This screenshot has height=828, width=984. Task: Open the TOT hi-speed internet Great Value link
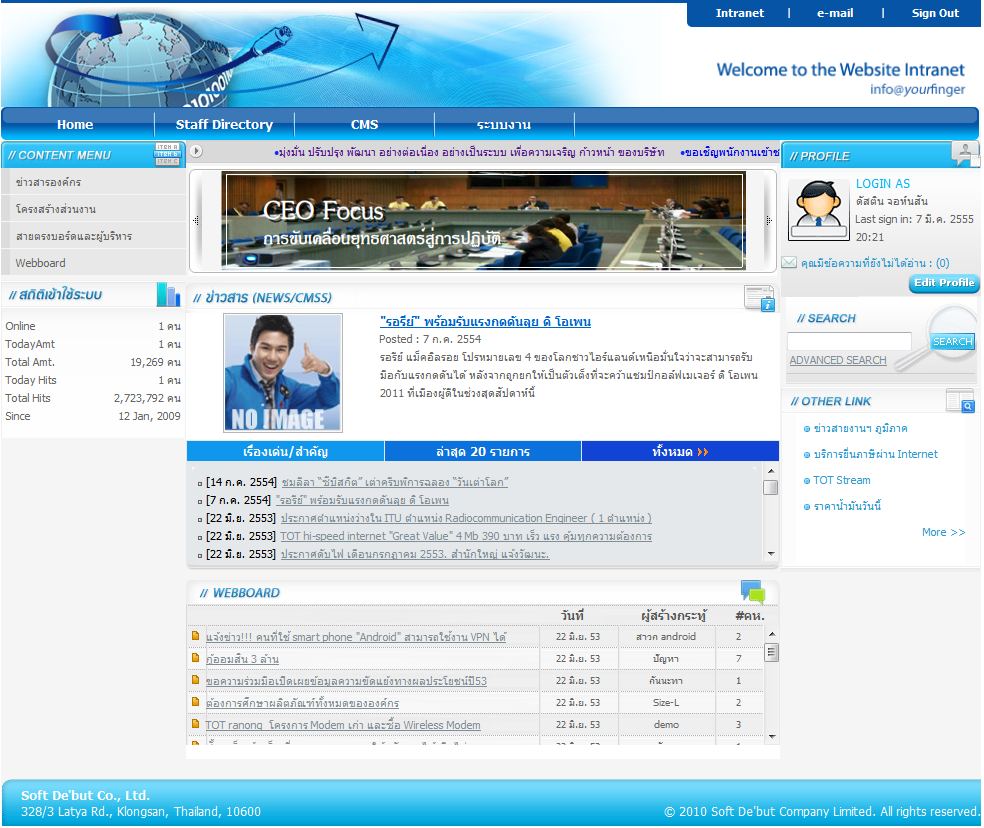coord(466,536)
